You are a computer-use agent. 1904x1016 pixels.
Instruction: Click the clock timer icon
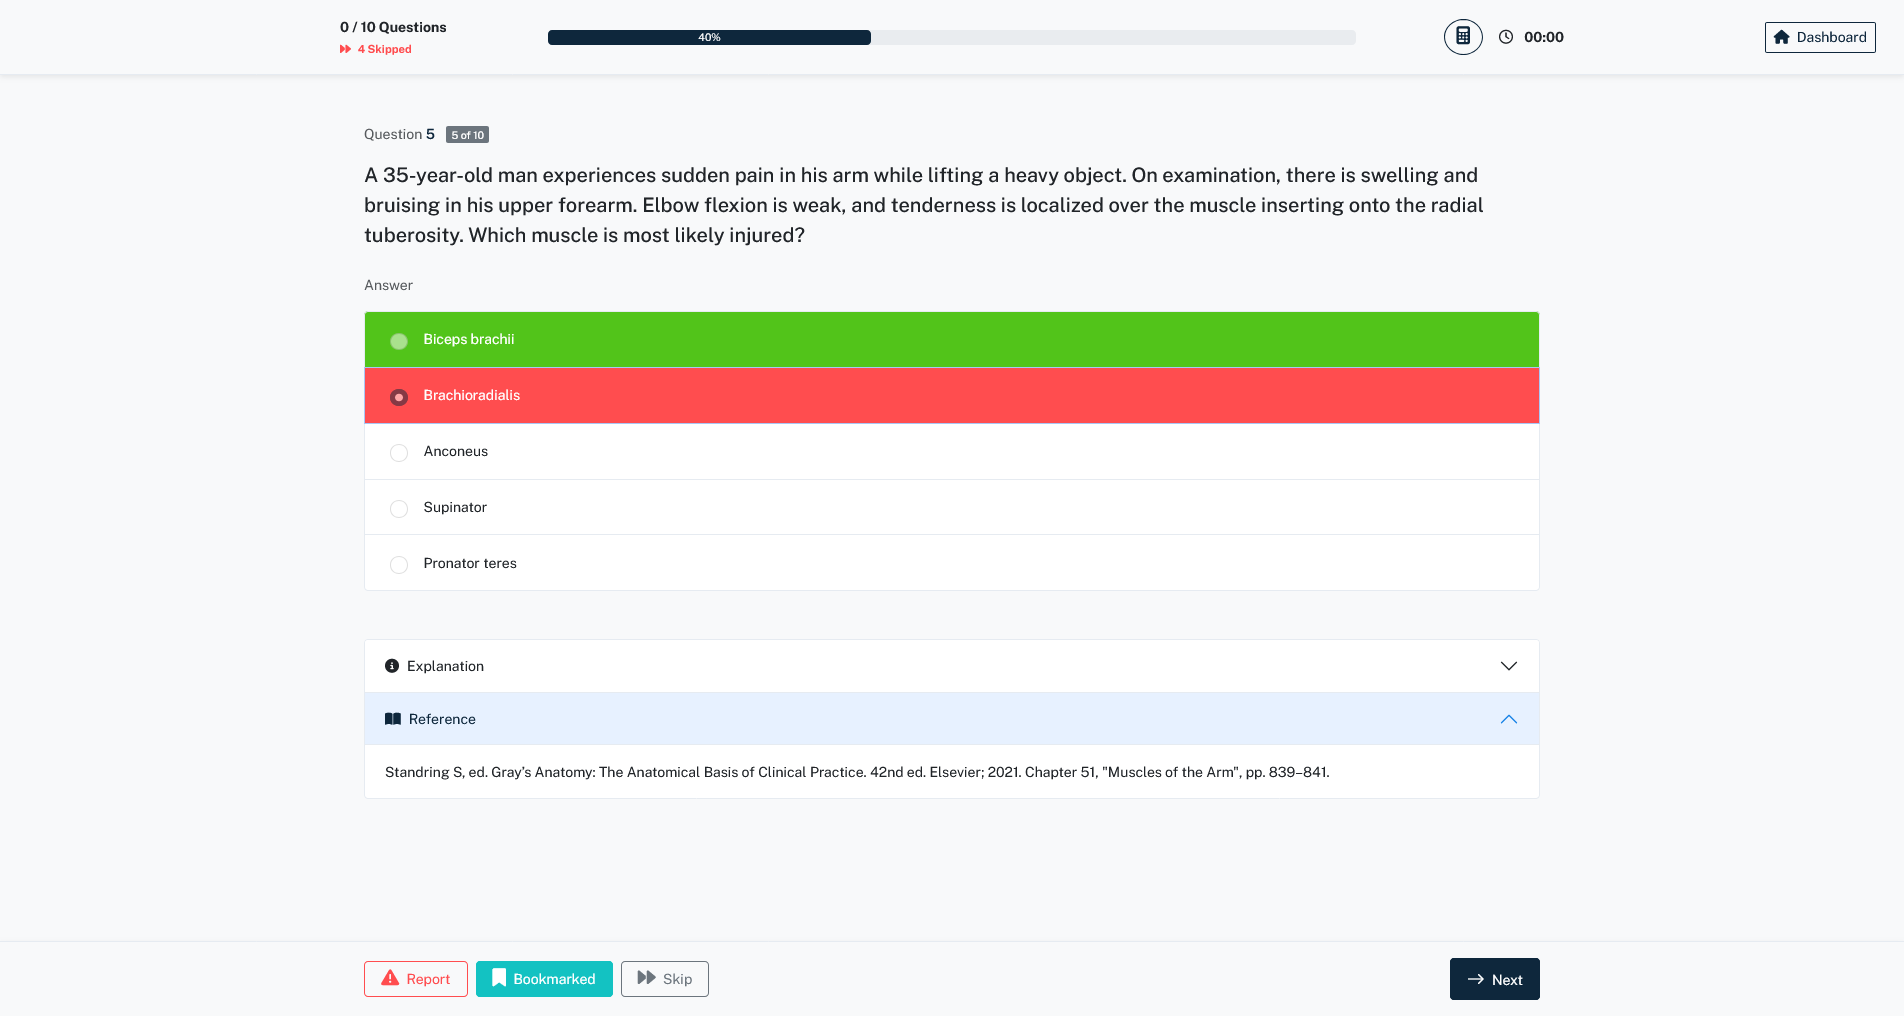1506,37
